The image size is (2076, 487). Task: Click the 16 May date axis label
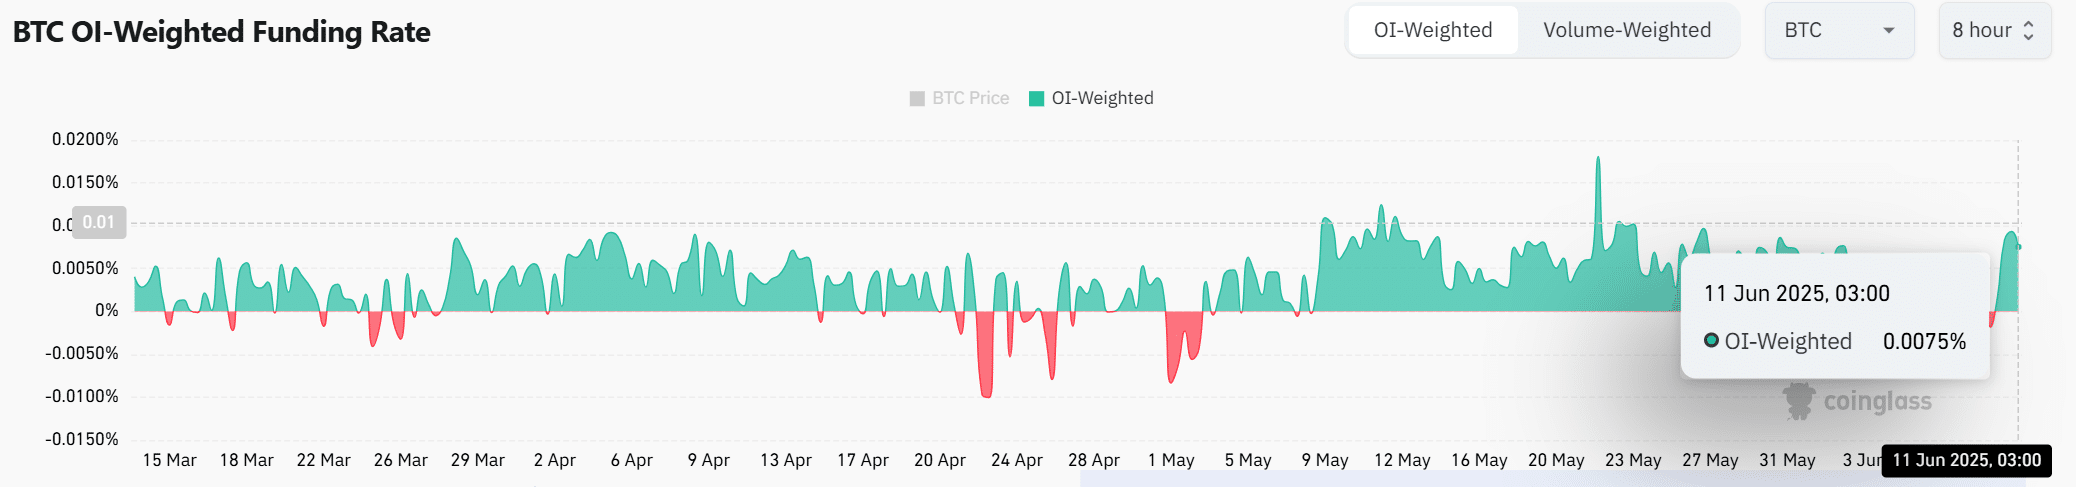click(1479, 460)
